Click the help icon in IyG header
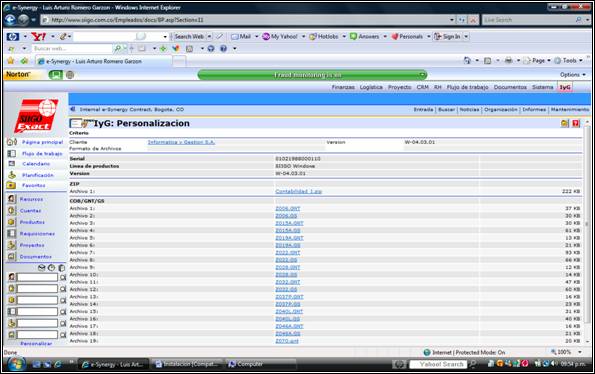 pyautogui.click(x=576, y=123)
